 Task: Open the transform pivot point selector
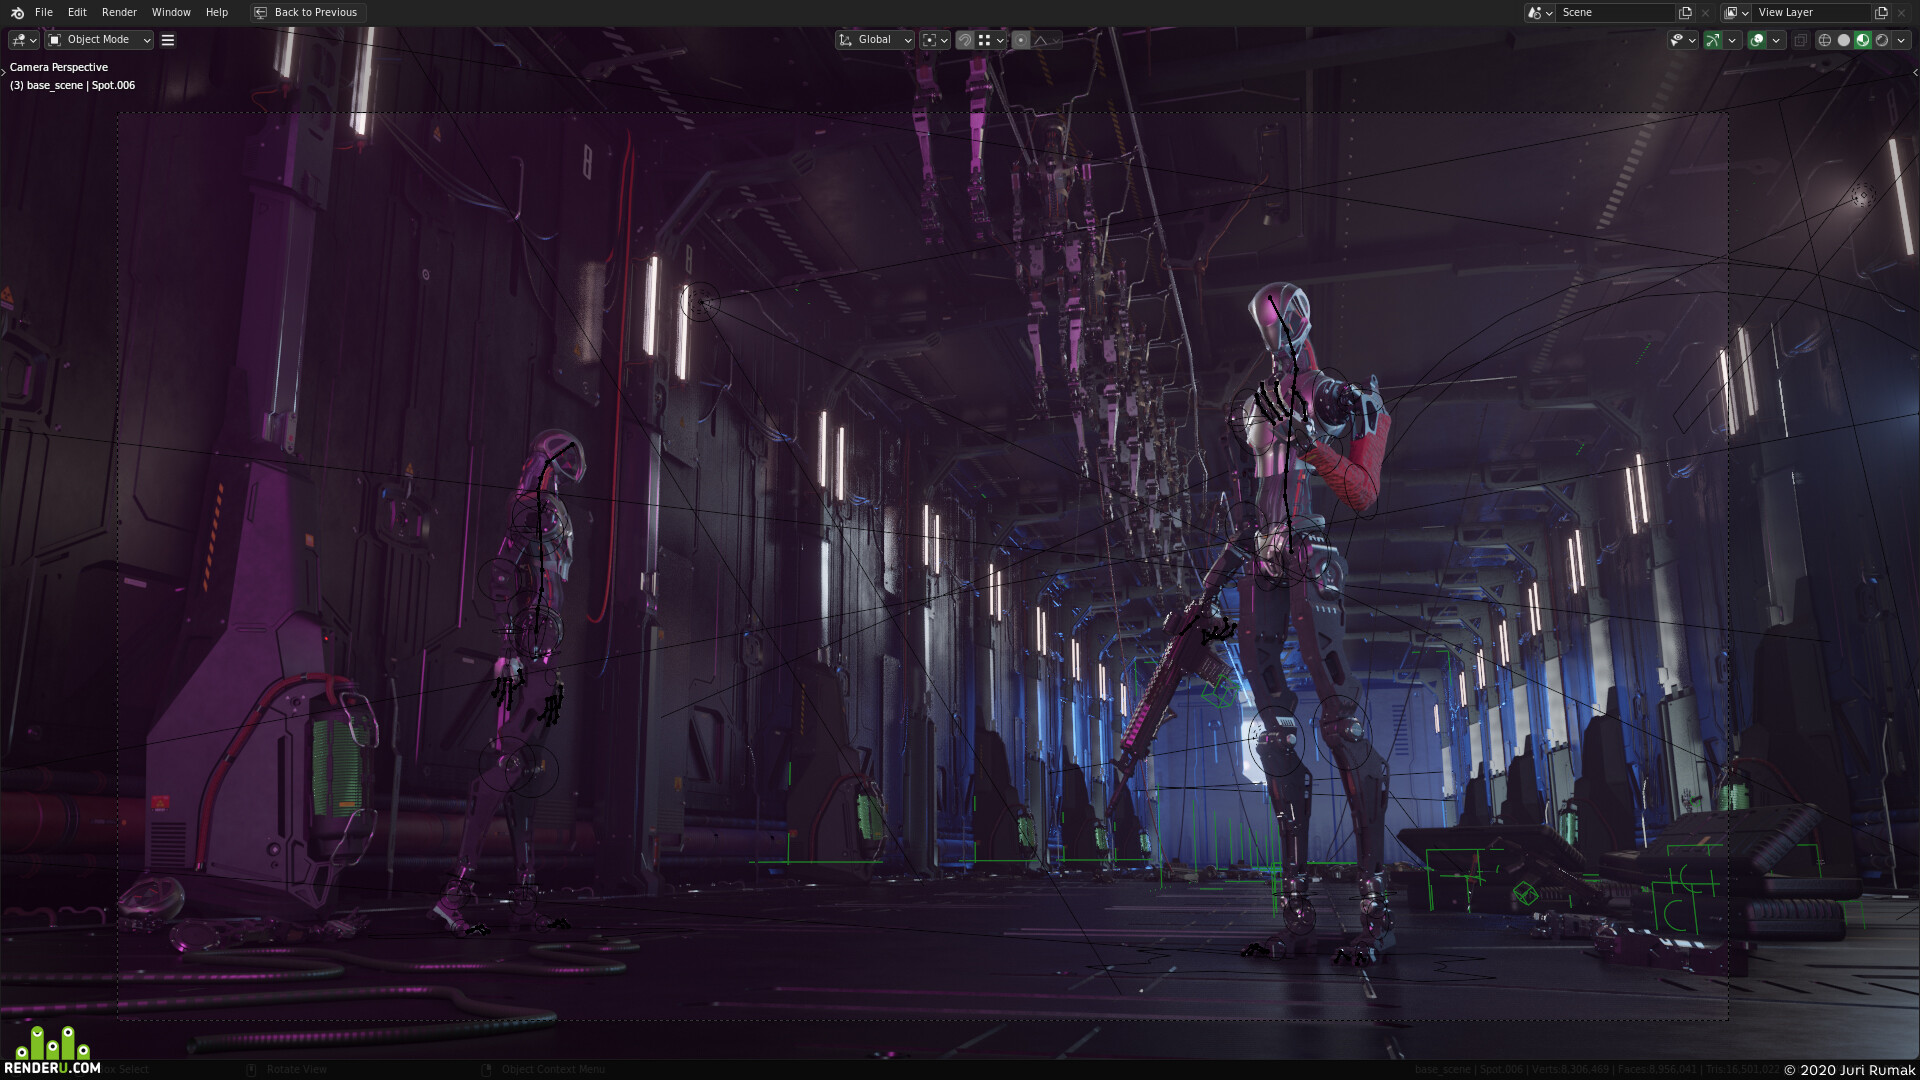(935, 40)
